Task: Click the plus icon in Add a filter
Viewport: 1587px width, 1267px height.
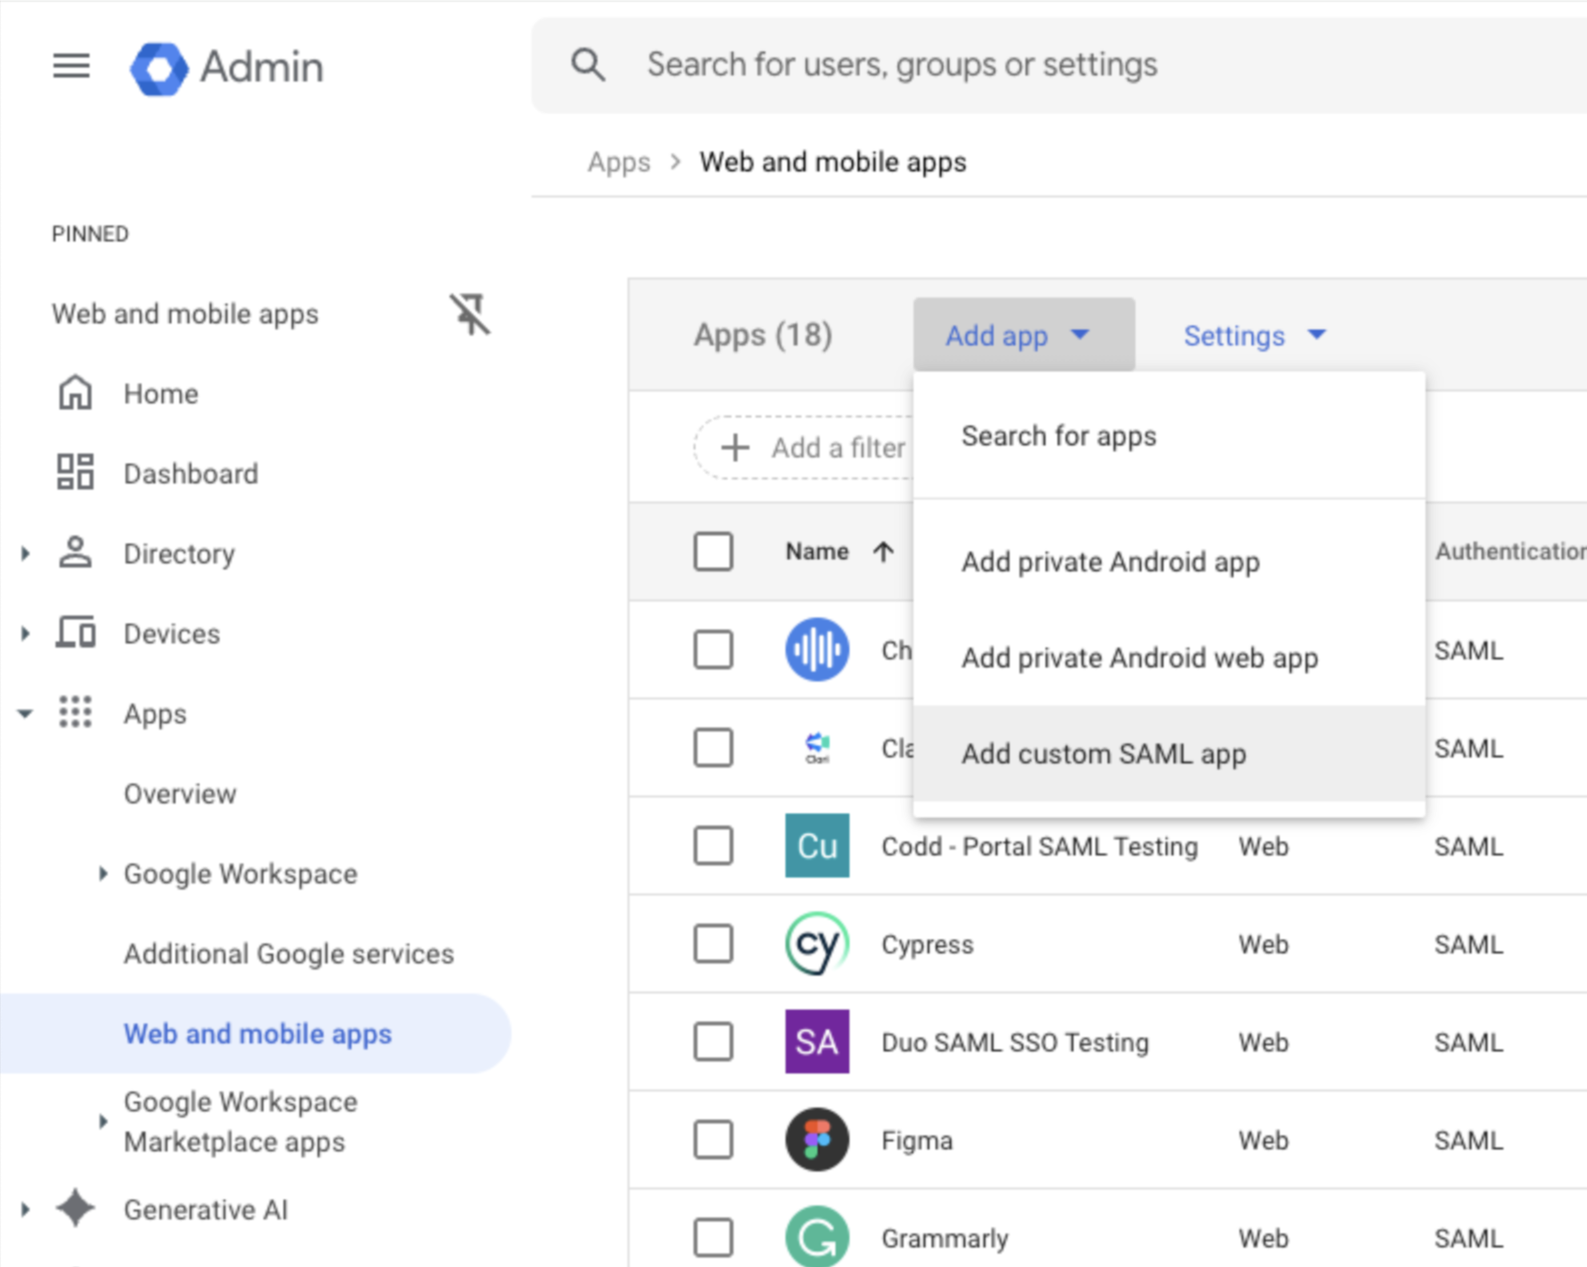Action: (735, 447)
